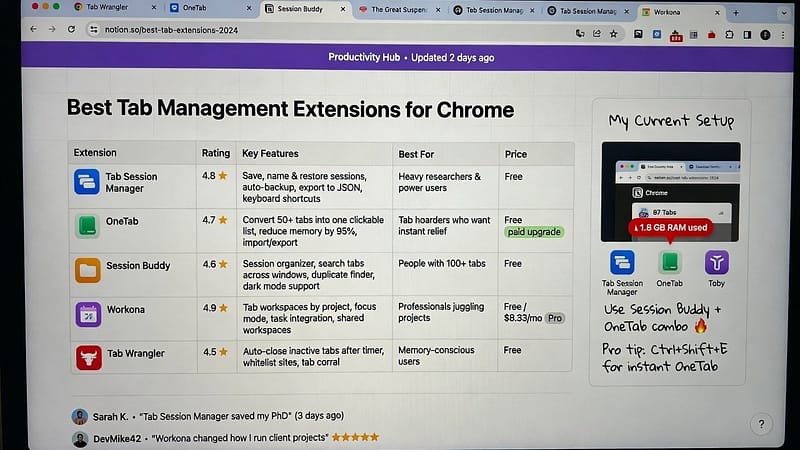The width and height of the screenshot is (800, 450).
Task: Click the DevMike42 five-star rating
Action: pyautogui.click(x=355, y=437)
